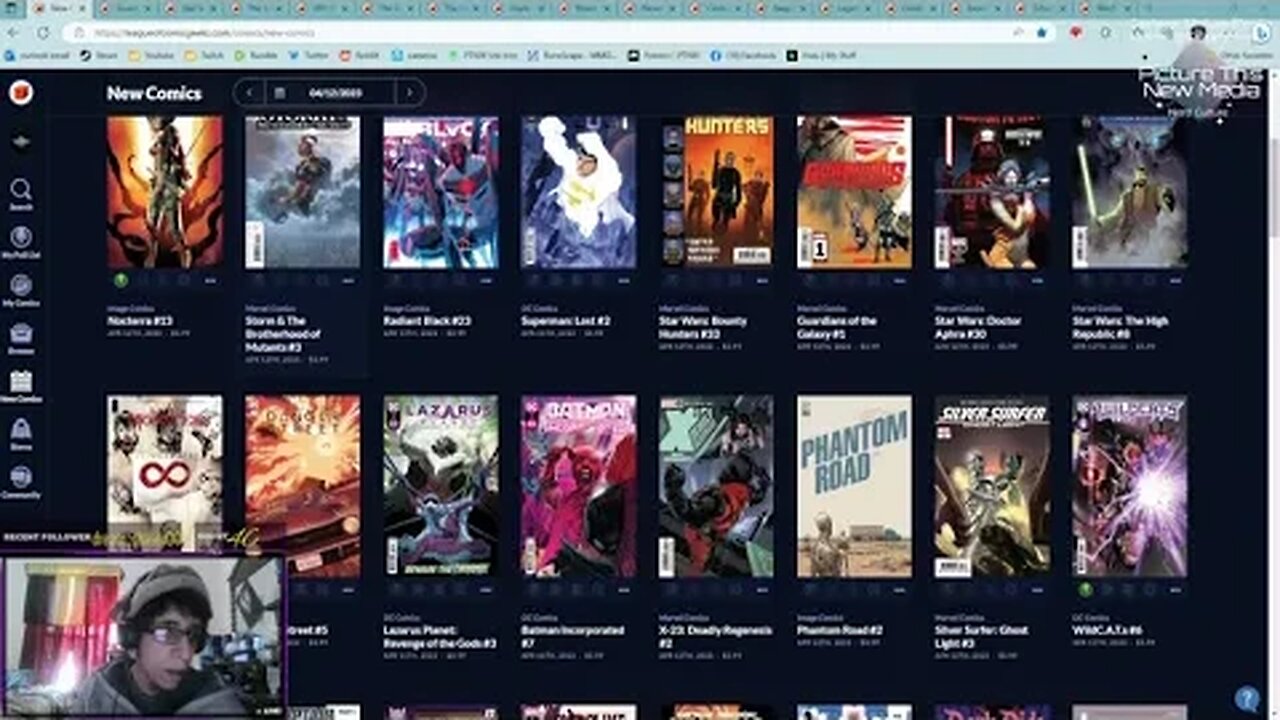Open the Nocterra #13 title link
The height and width of the screenshot is (720, 1280).
coord(140,321)
